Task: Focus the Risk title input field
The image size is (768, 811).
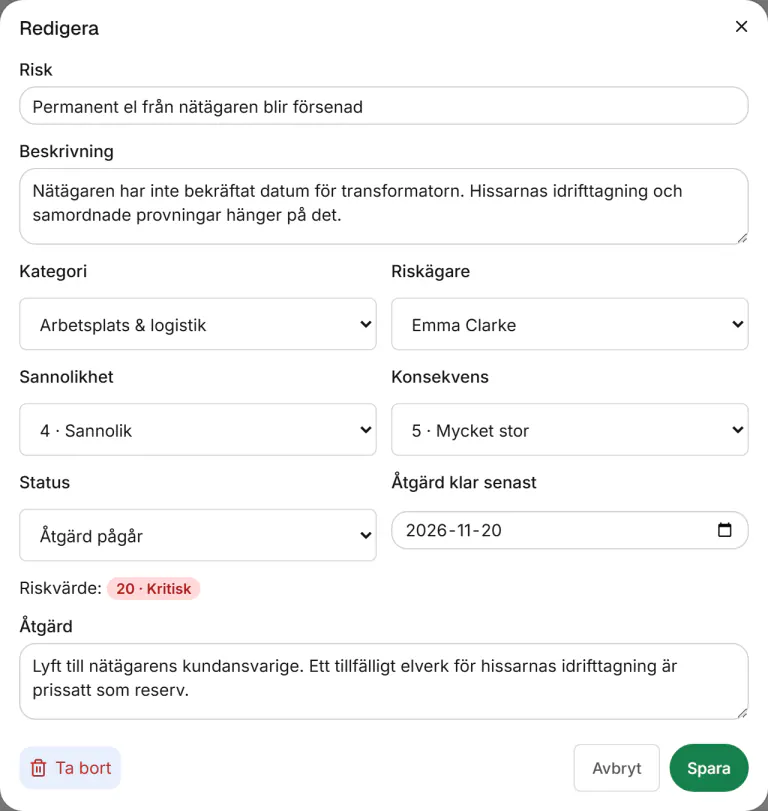Action: [384, 106]
